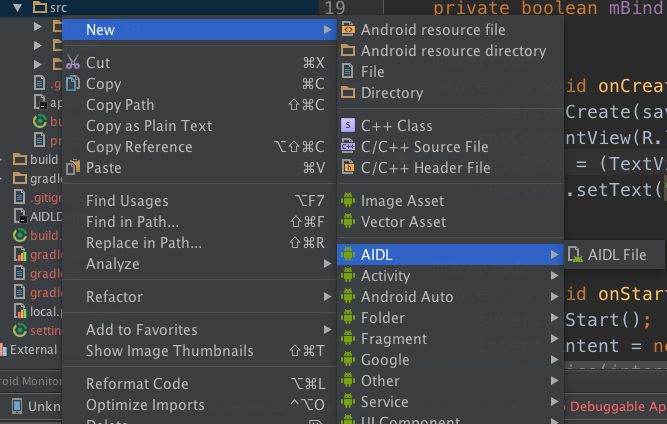The width and height of the screenshot is (667, 424).
Task: Choose C/C++ Header File option
Action: [425, 168]
